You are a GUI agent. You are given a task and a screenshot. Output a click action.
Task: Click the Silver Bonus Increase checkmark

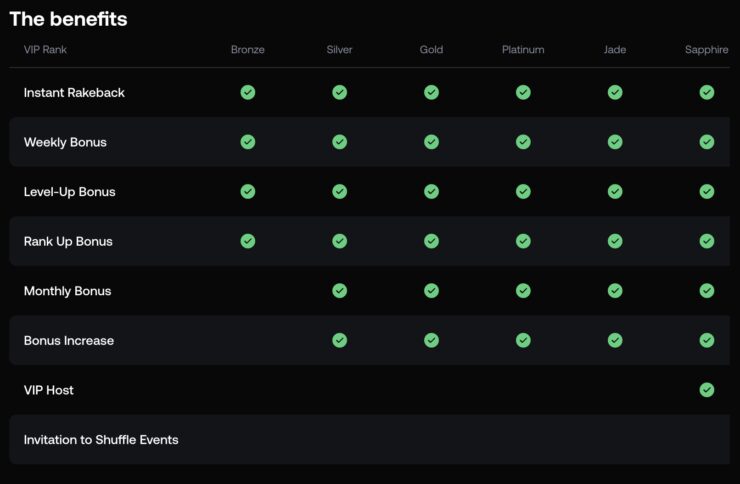click(x=340, y=340)
